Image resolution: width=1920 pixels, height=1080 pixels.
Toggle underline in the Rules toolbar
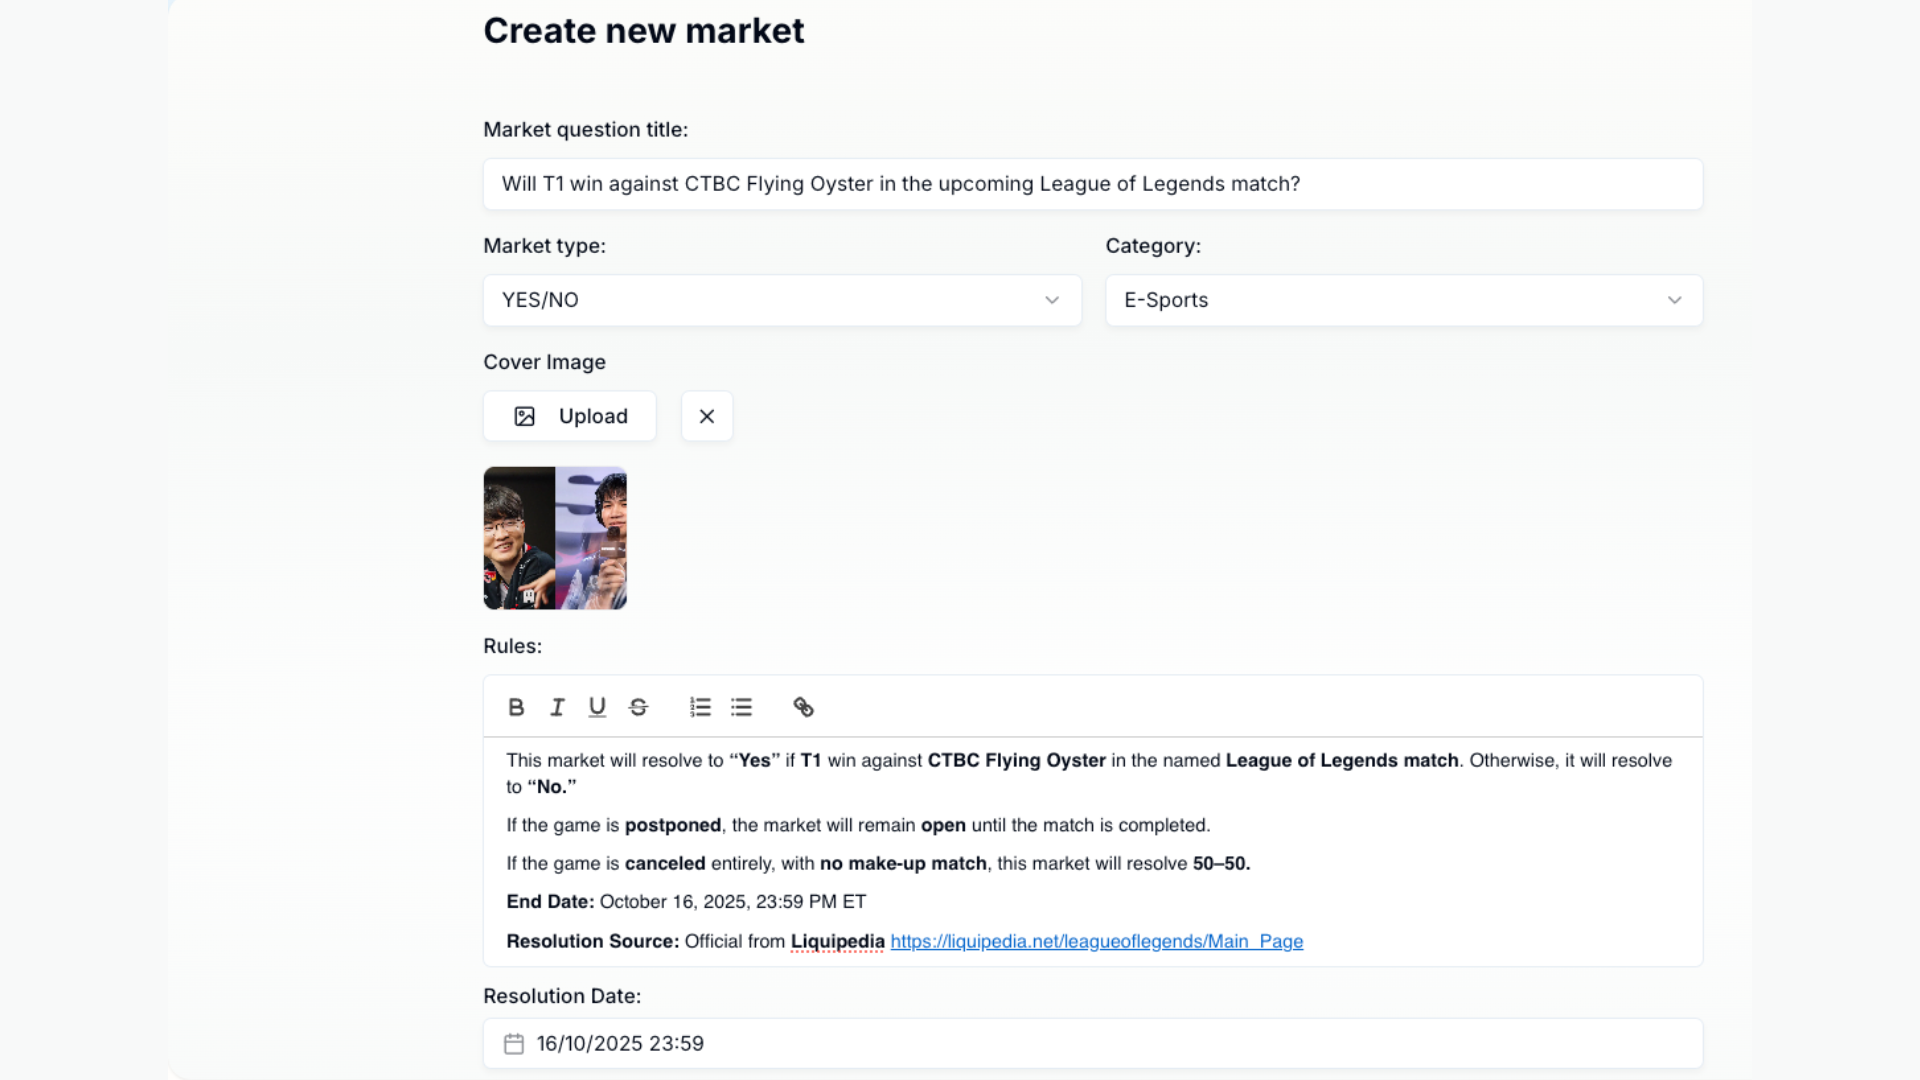597,707
